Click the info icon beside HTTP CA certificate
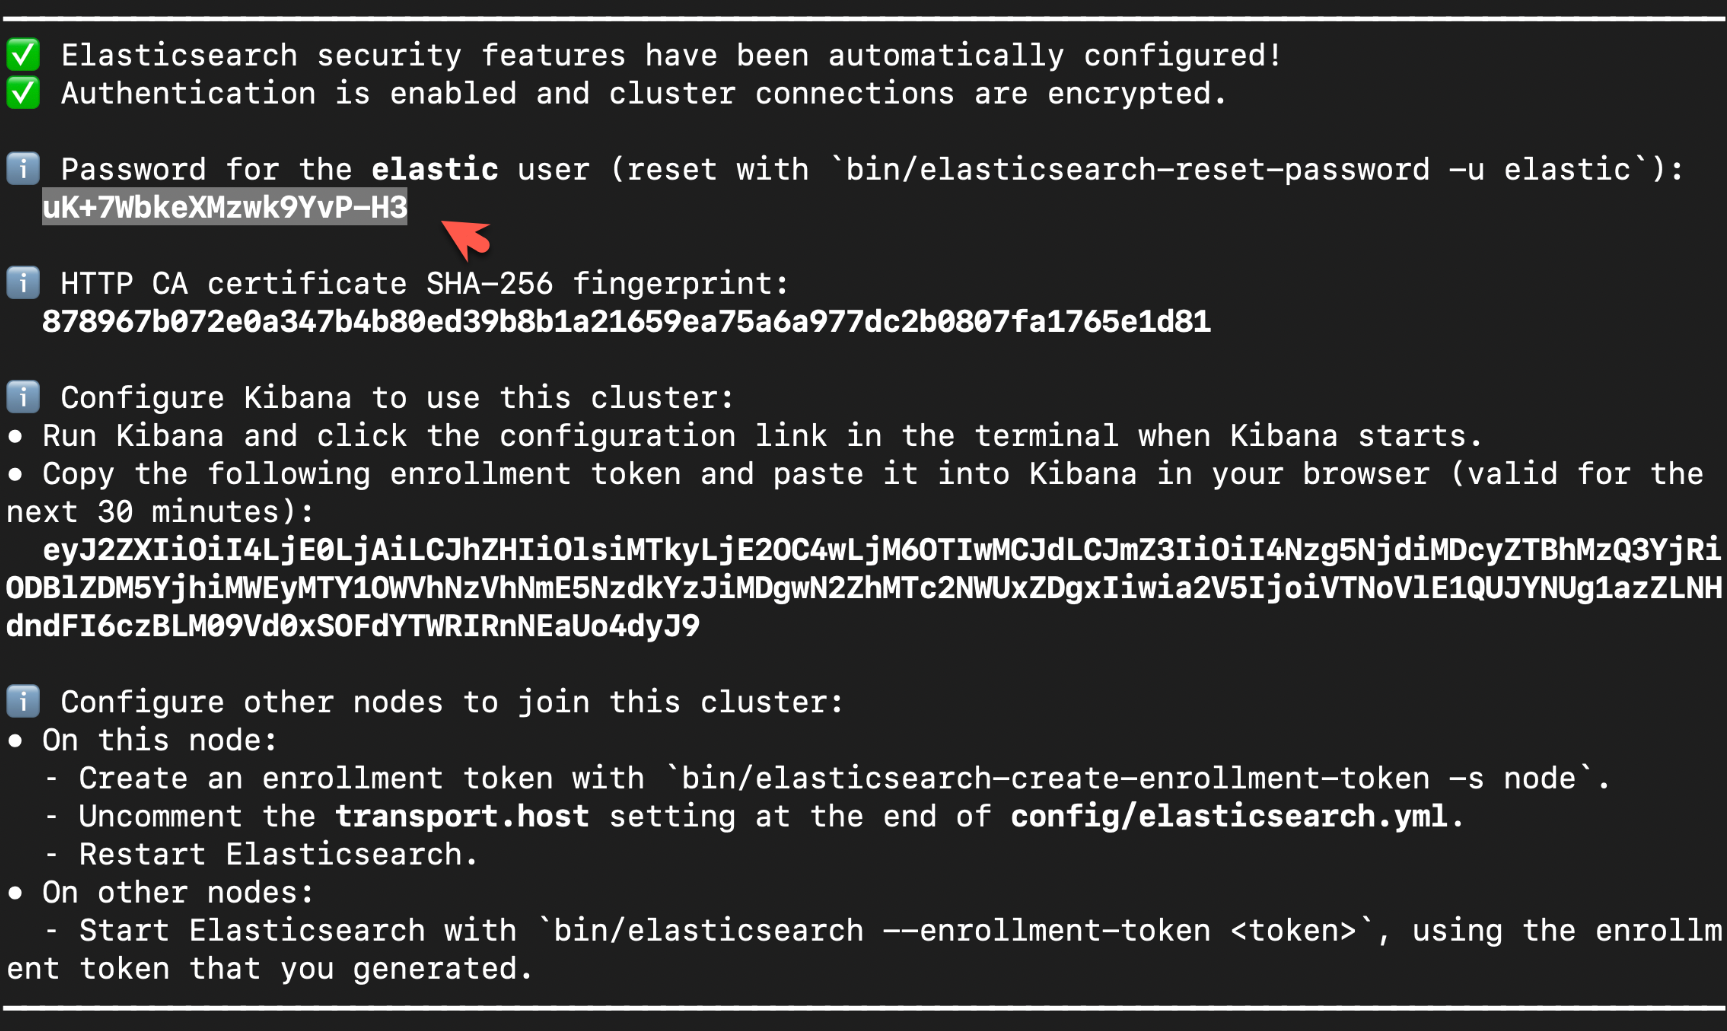The width and height of the screenshot is (1727, 1031). (23, 283)
